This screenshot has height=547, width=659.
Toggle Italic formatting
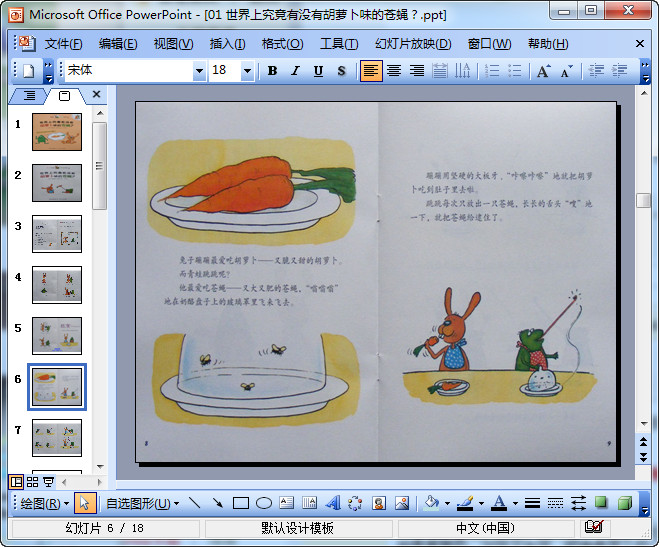point(295,71)
